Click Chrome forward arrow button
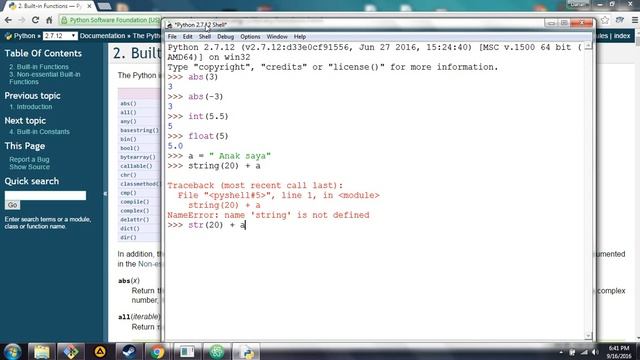 click(22, 20)
